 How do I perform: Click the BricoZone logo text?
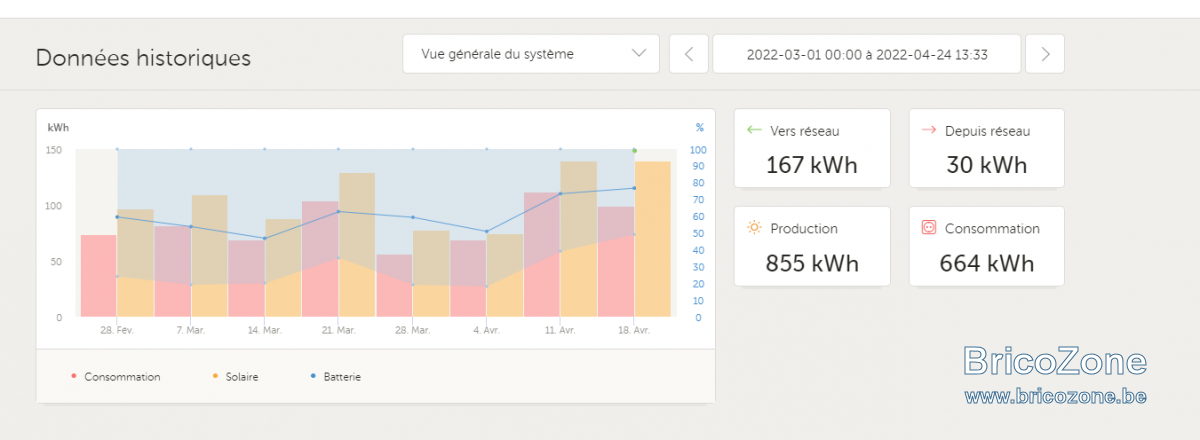1055,361
